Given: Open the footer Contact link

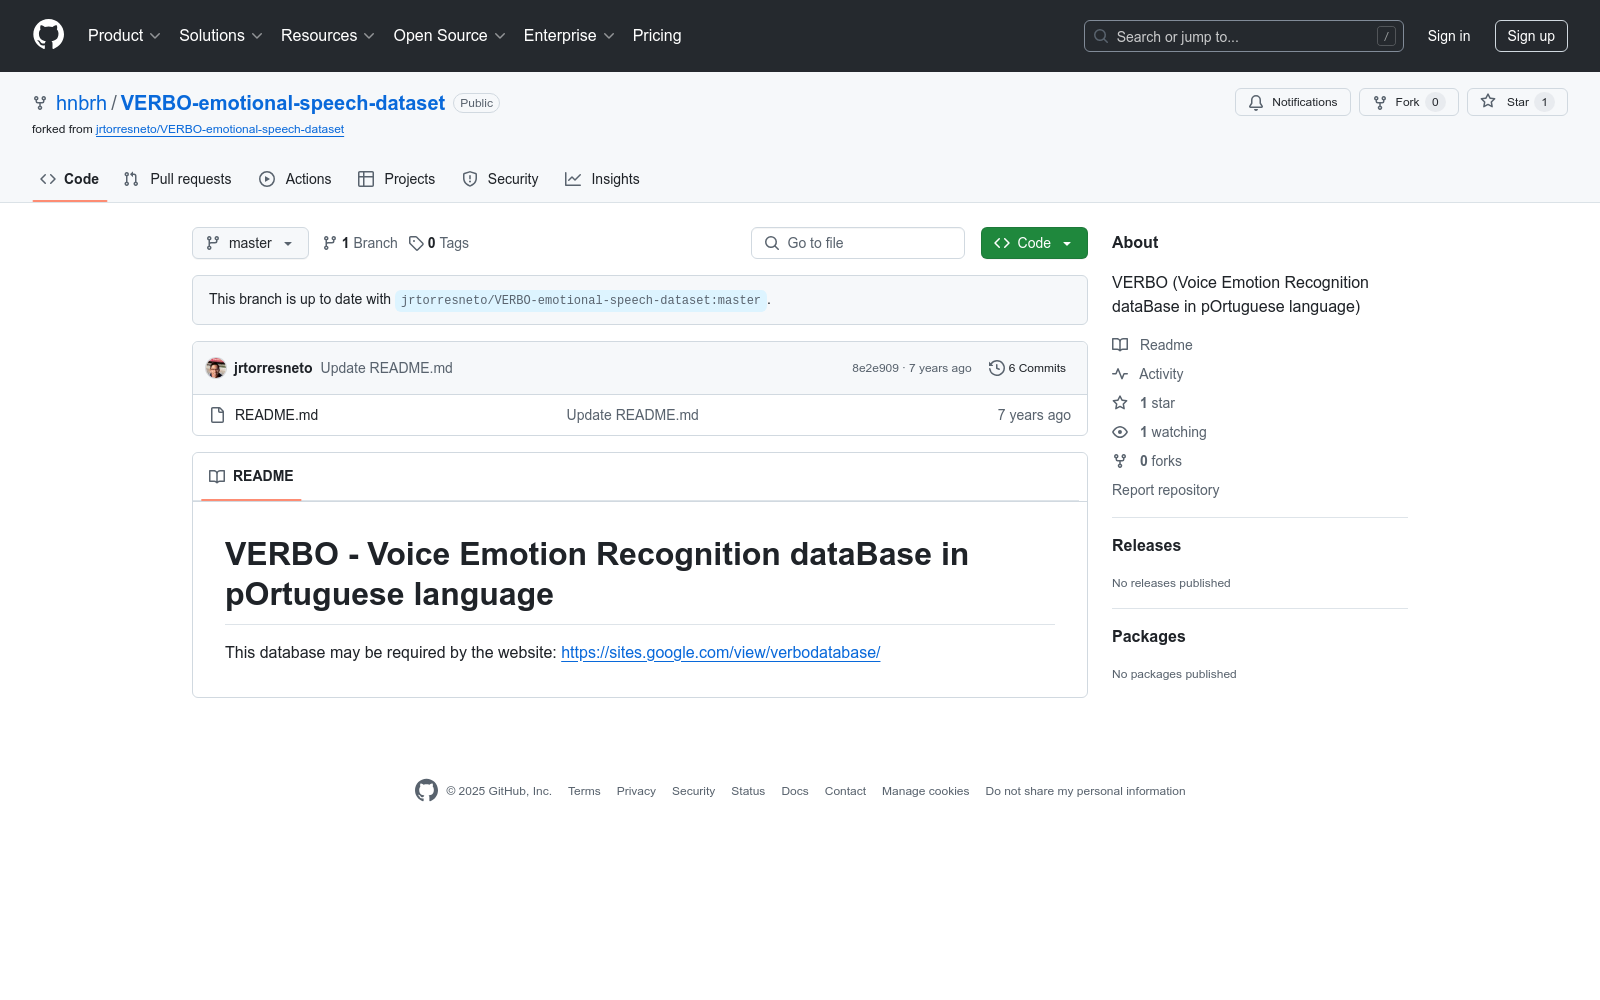Looking at the screenshot, I should 845,791.
